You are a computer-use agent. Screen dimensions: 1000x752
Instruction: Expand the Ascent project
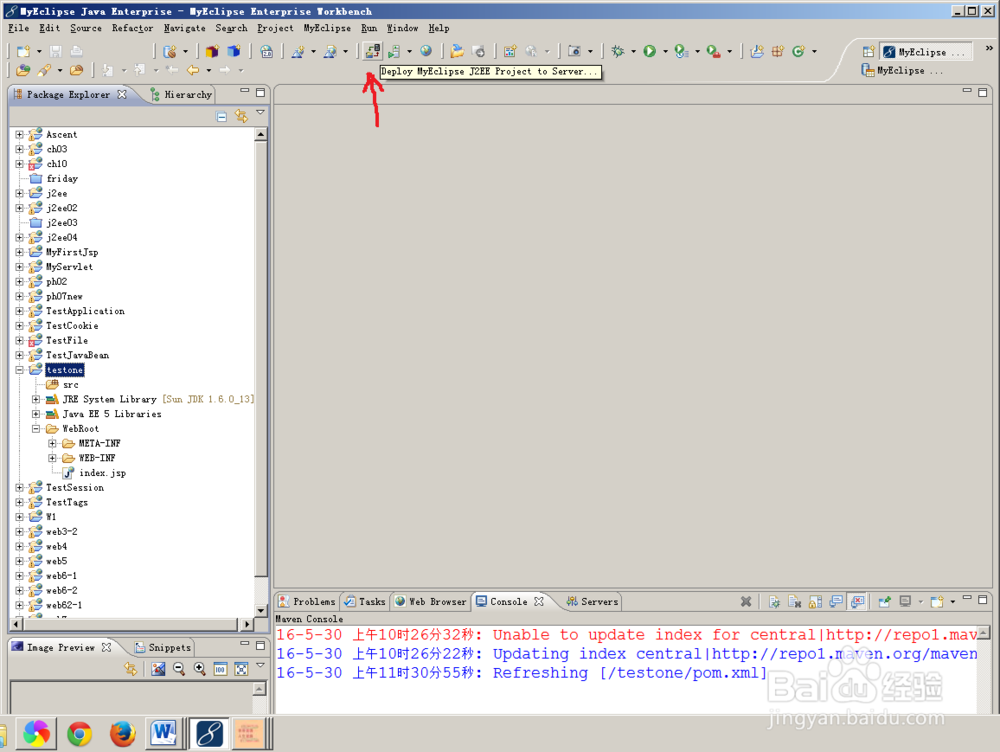[x=19, y=135]
